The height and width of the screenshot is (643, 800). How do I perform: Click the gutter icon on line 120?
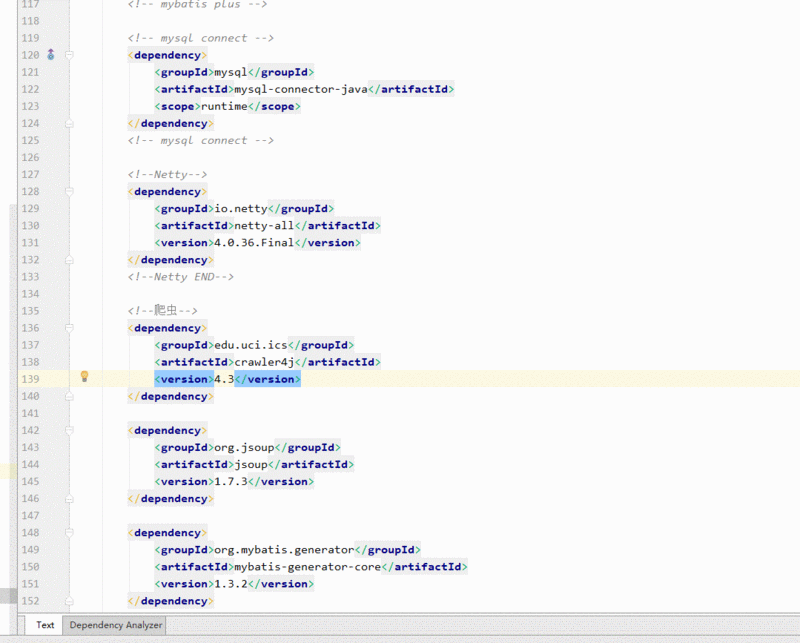click(x=51, y=55)
